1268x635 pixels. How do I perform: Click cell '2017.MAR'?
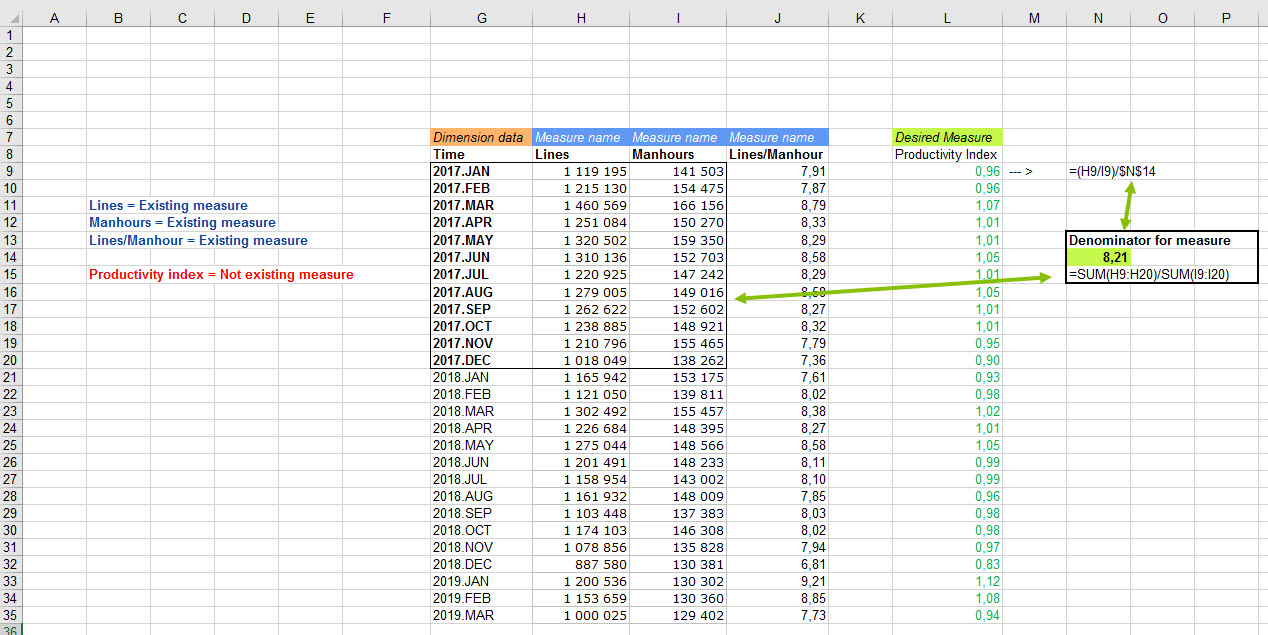click(x=481, y=205)
